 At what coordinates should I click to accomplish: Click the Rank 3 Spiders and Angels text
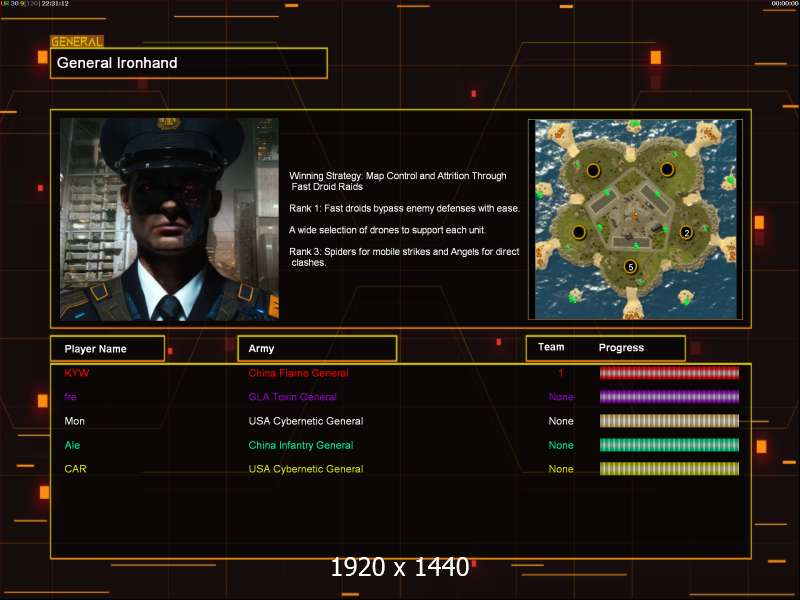tap(404, 257)
